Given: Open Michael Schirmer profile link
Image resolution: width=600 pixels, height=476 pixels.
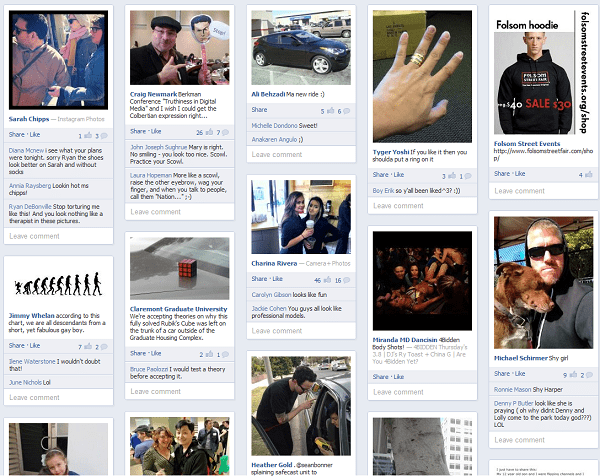Looking at the screenshot, I should point(520,358).
